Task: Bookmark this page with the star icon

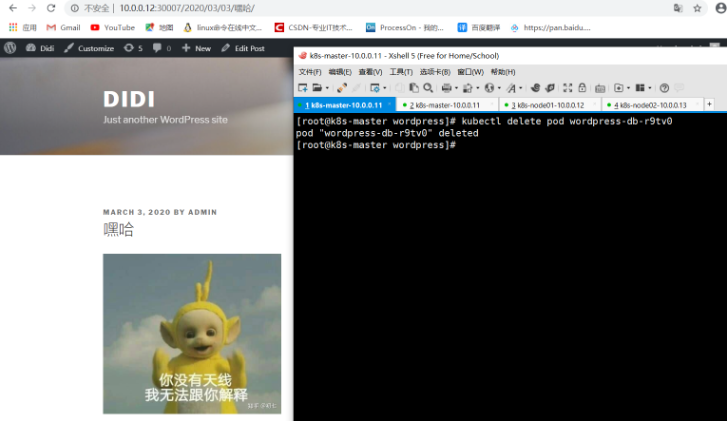Action: [697, 8]
